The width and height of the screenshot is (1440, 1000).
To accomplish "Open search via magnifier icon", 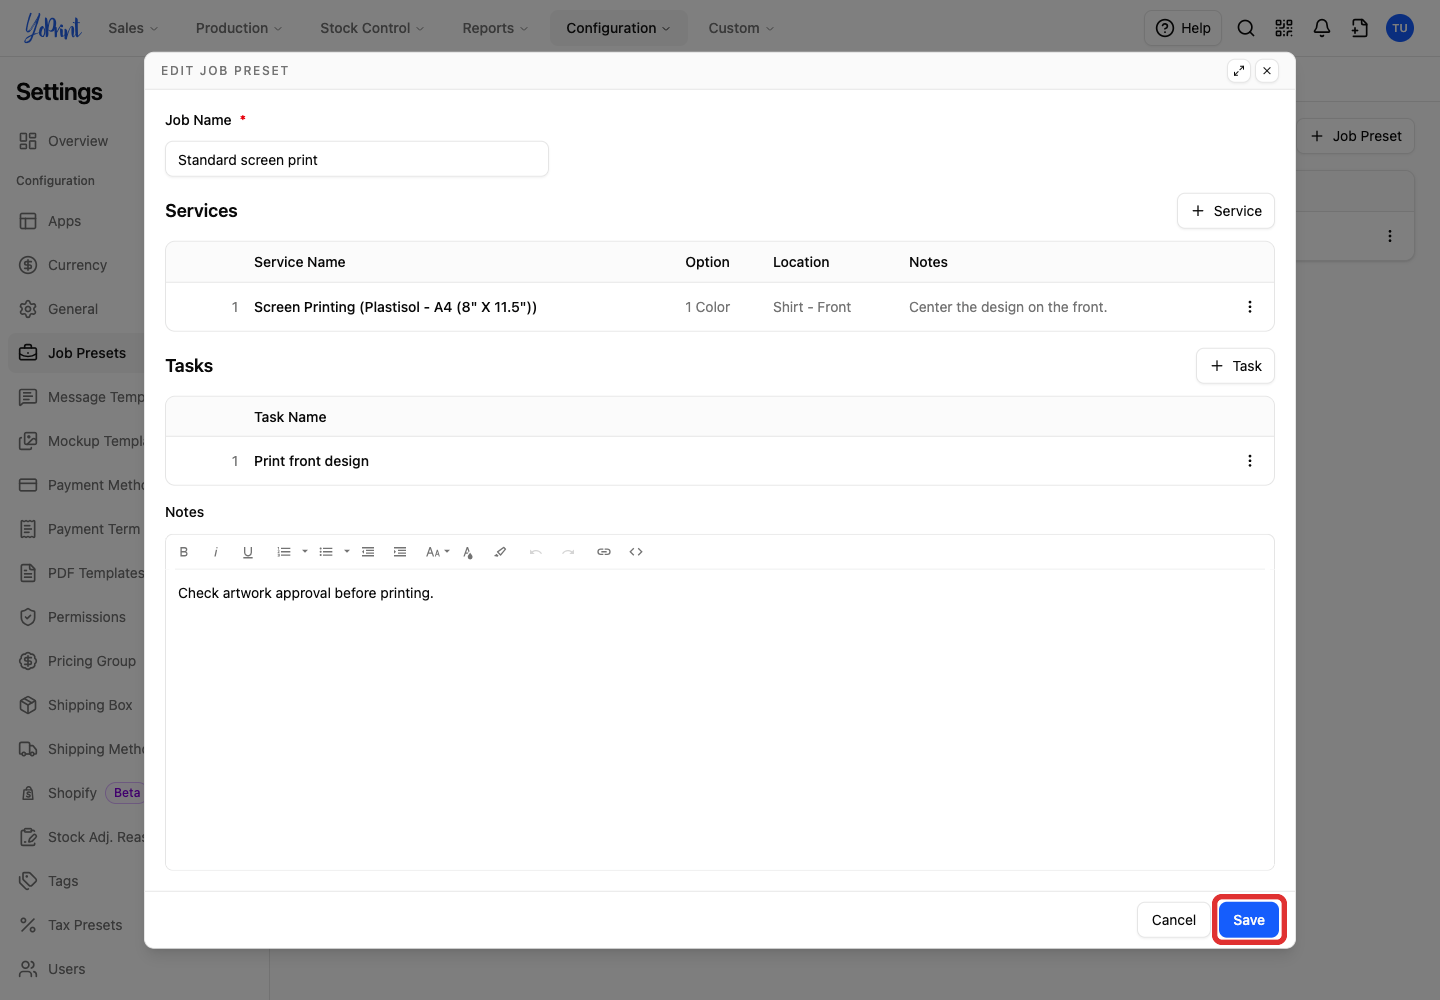I will click(x=1246, y=28).
